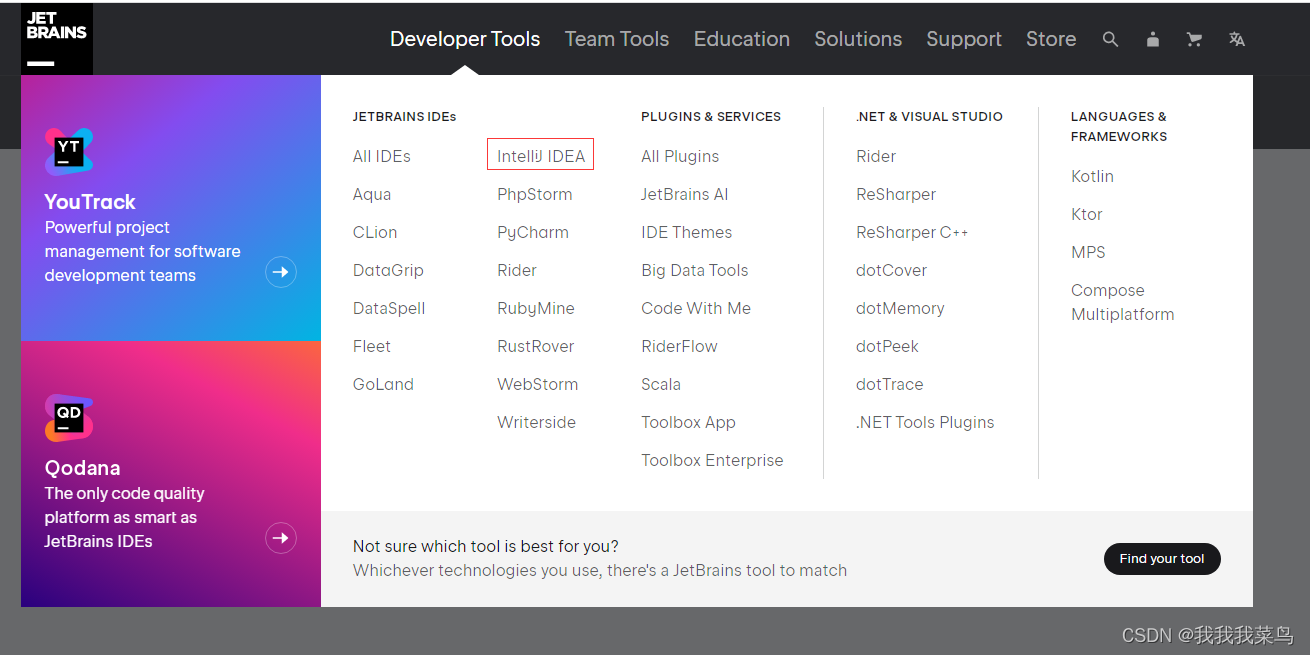The height and width of the screenshot is (655, 1310).
Task: Open the RubyMine link
Action: tap(536, 308)
